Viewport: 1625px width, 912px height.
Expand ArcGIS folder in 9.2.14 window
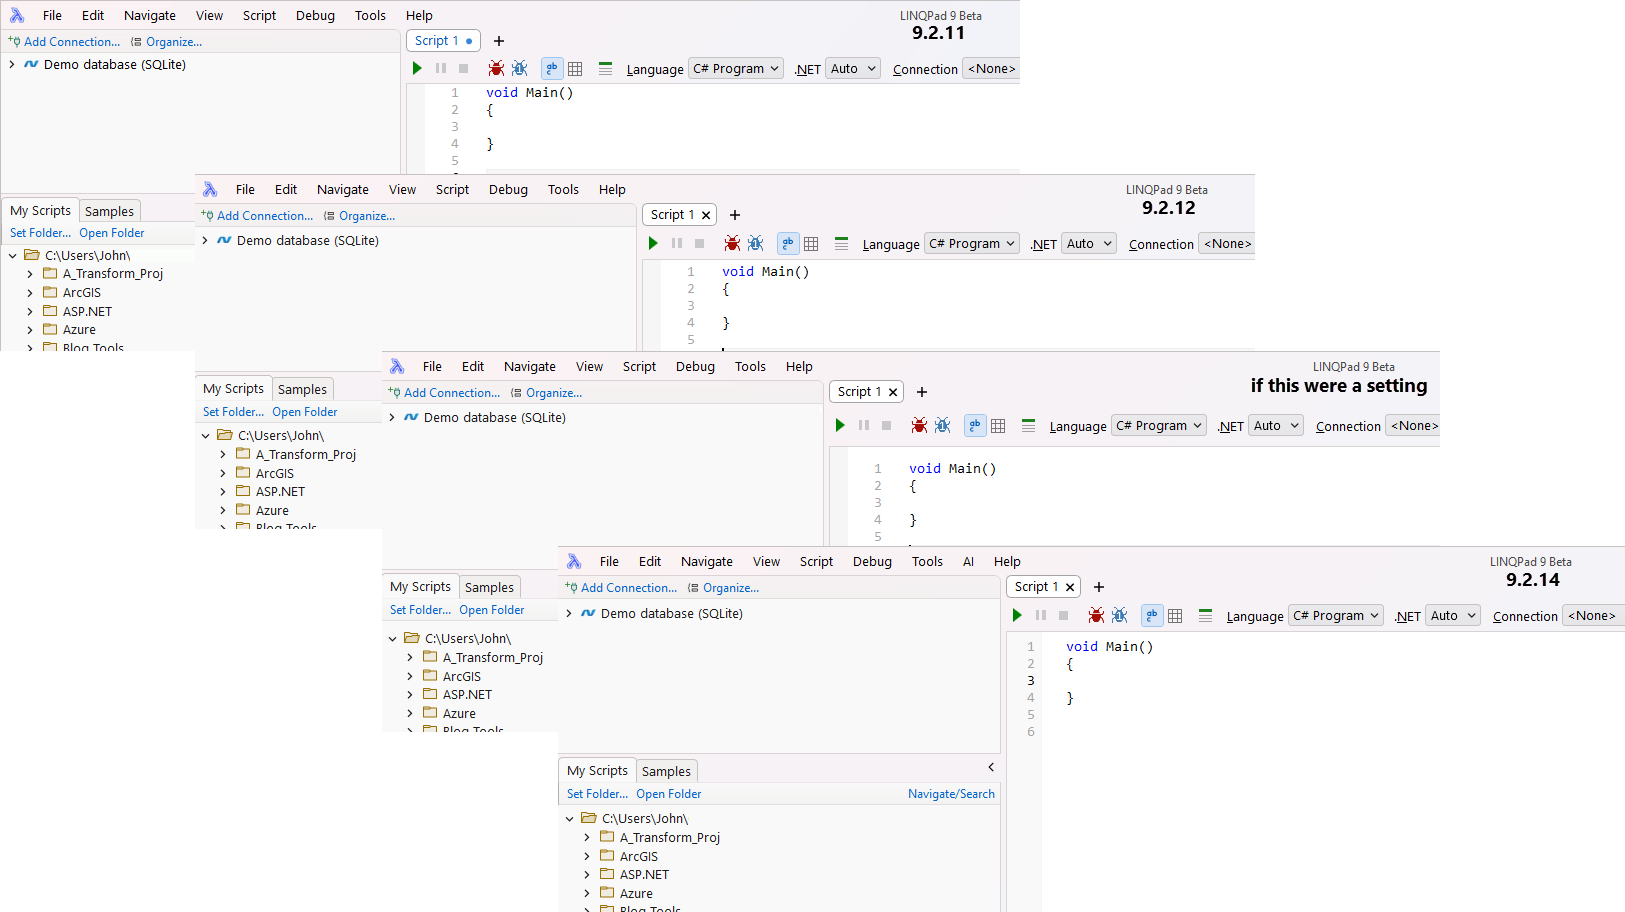pos(587,856)
